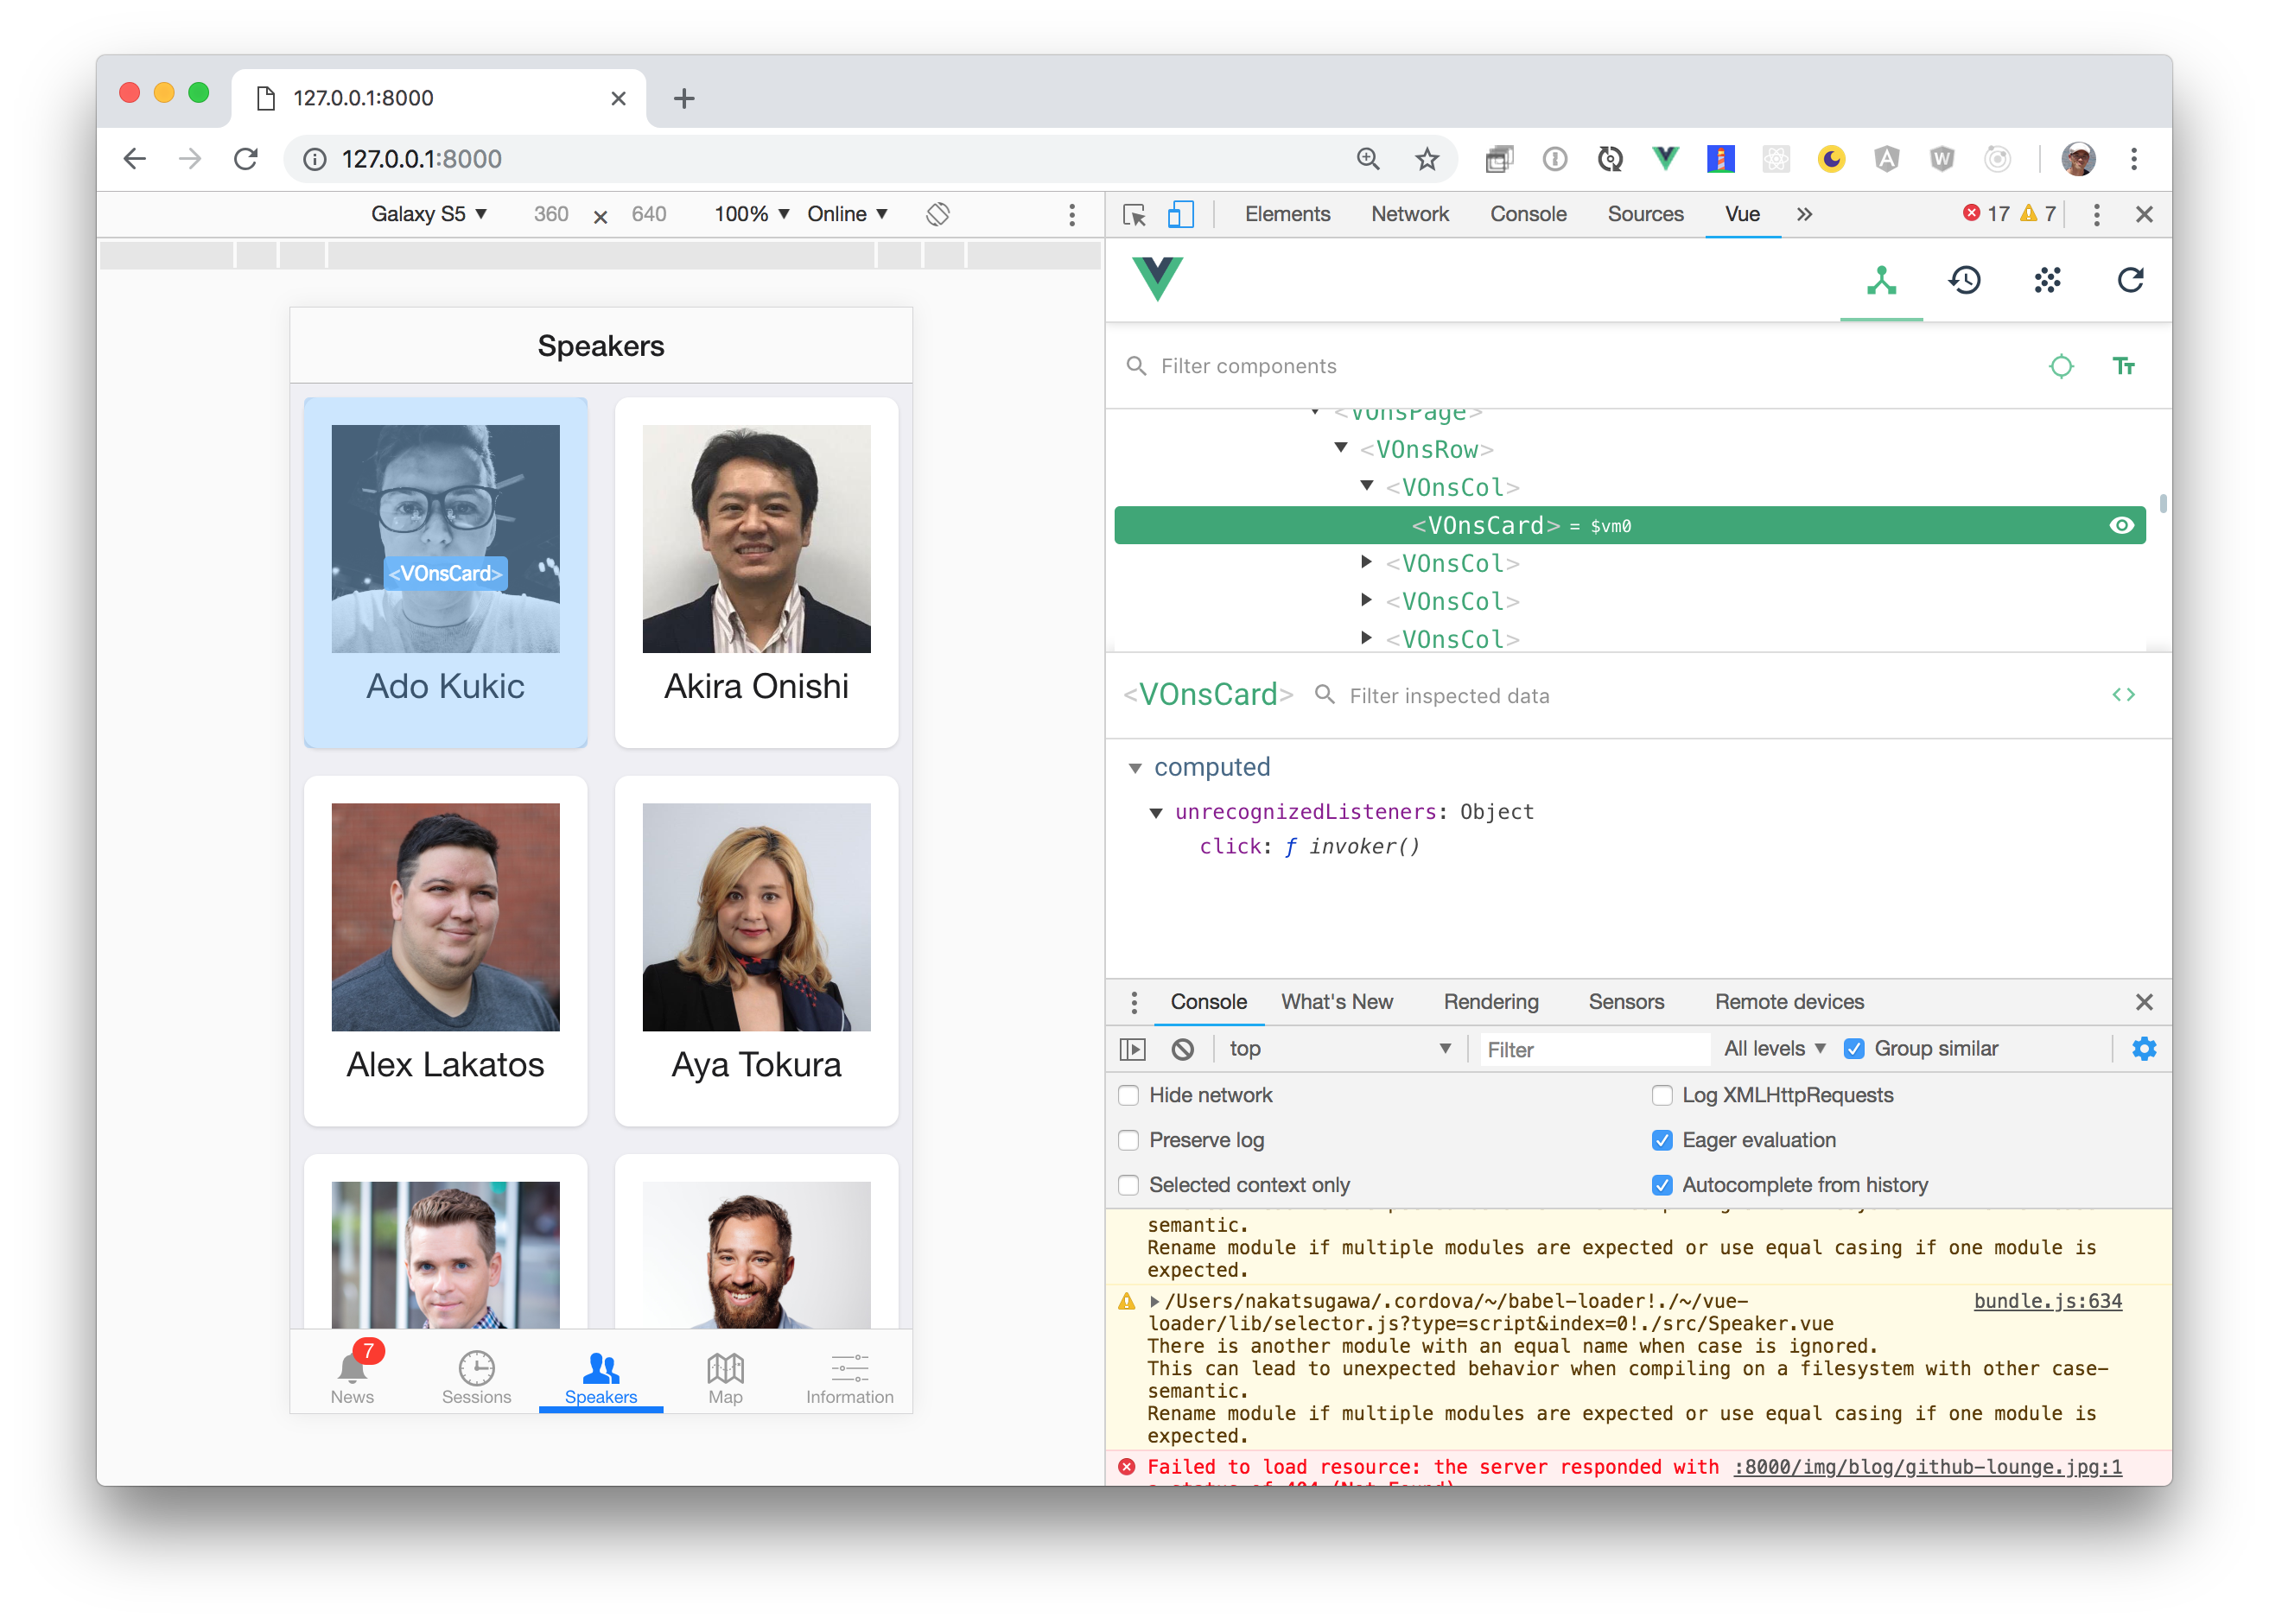Image resolution: width=2269 pixels, height=1624 pixels.
Task: Uncheck Group similar checkbox
Action: click(1854, 1049)
